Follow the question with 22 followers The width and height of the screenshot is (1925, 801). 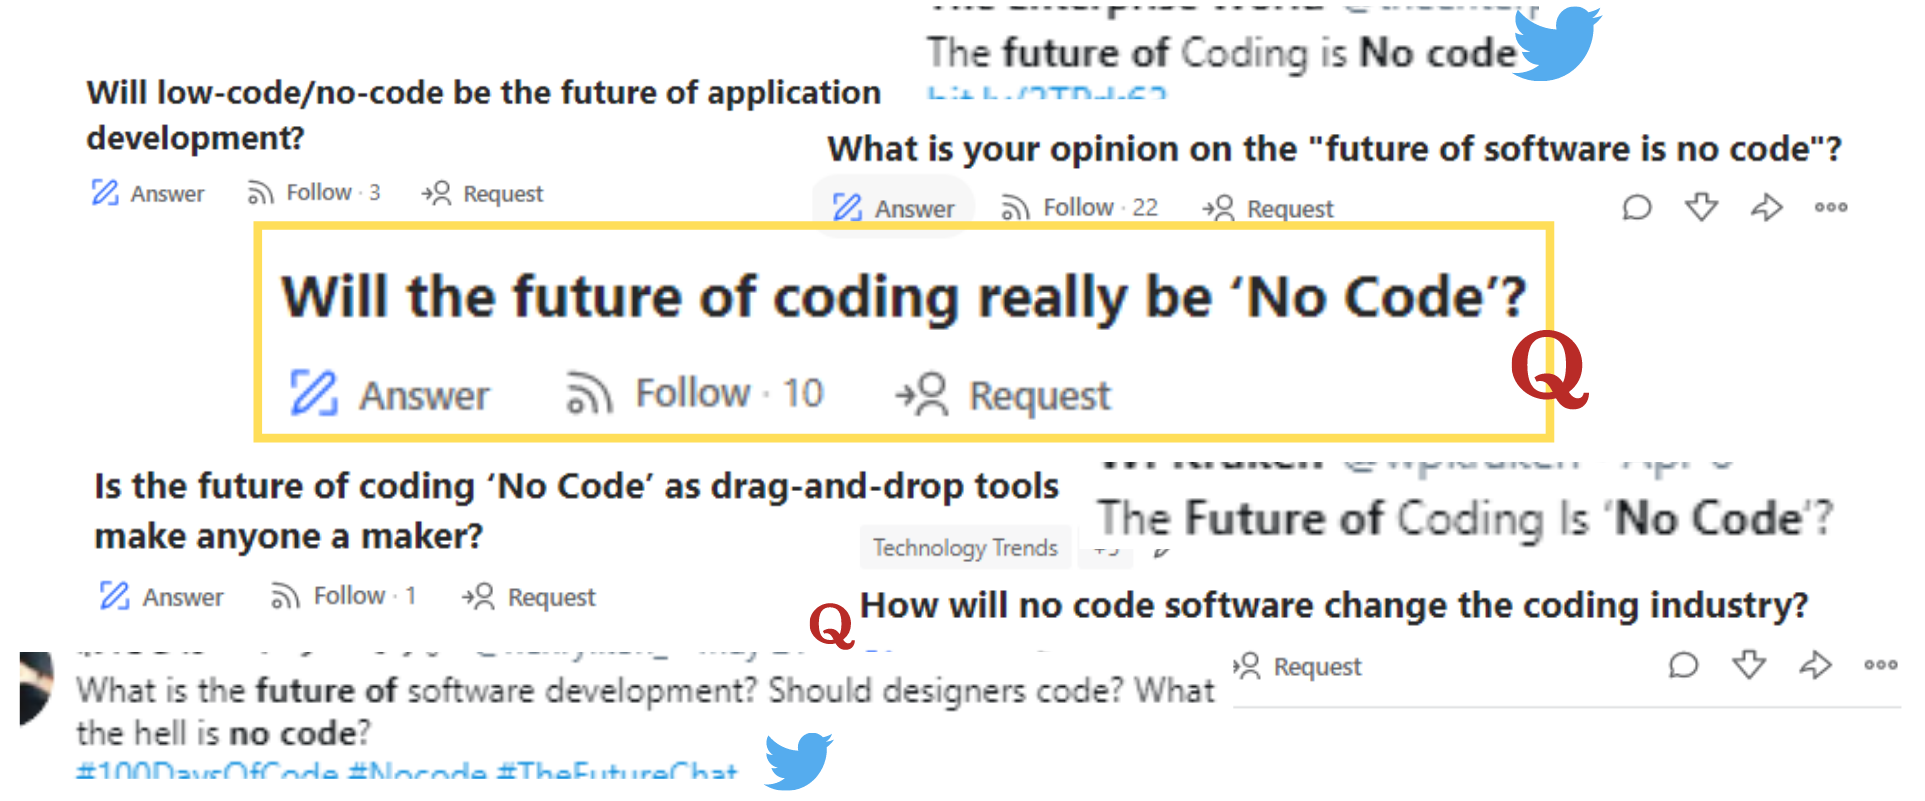1080,207
